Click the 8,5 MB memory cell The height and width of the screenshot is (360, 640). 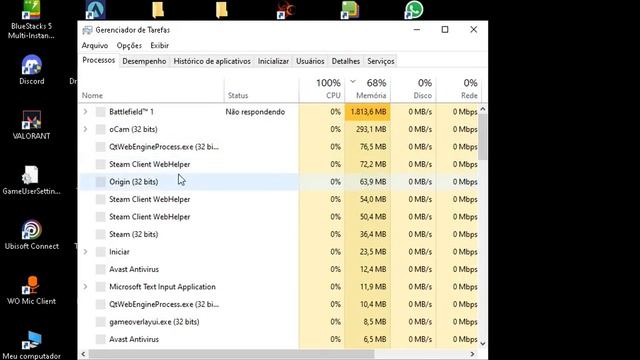tap(368, 322)
